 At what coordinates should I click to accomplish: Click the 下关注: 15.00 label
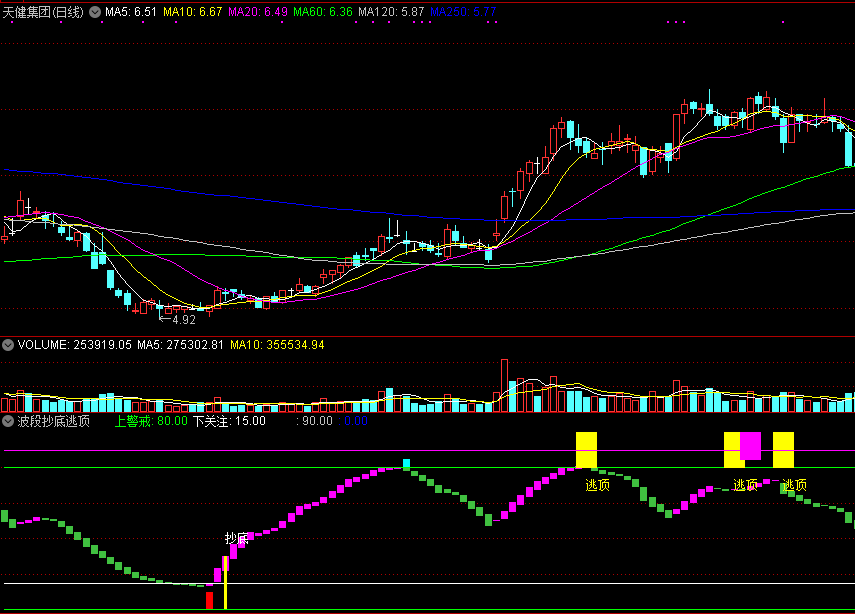point(230,421)
